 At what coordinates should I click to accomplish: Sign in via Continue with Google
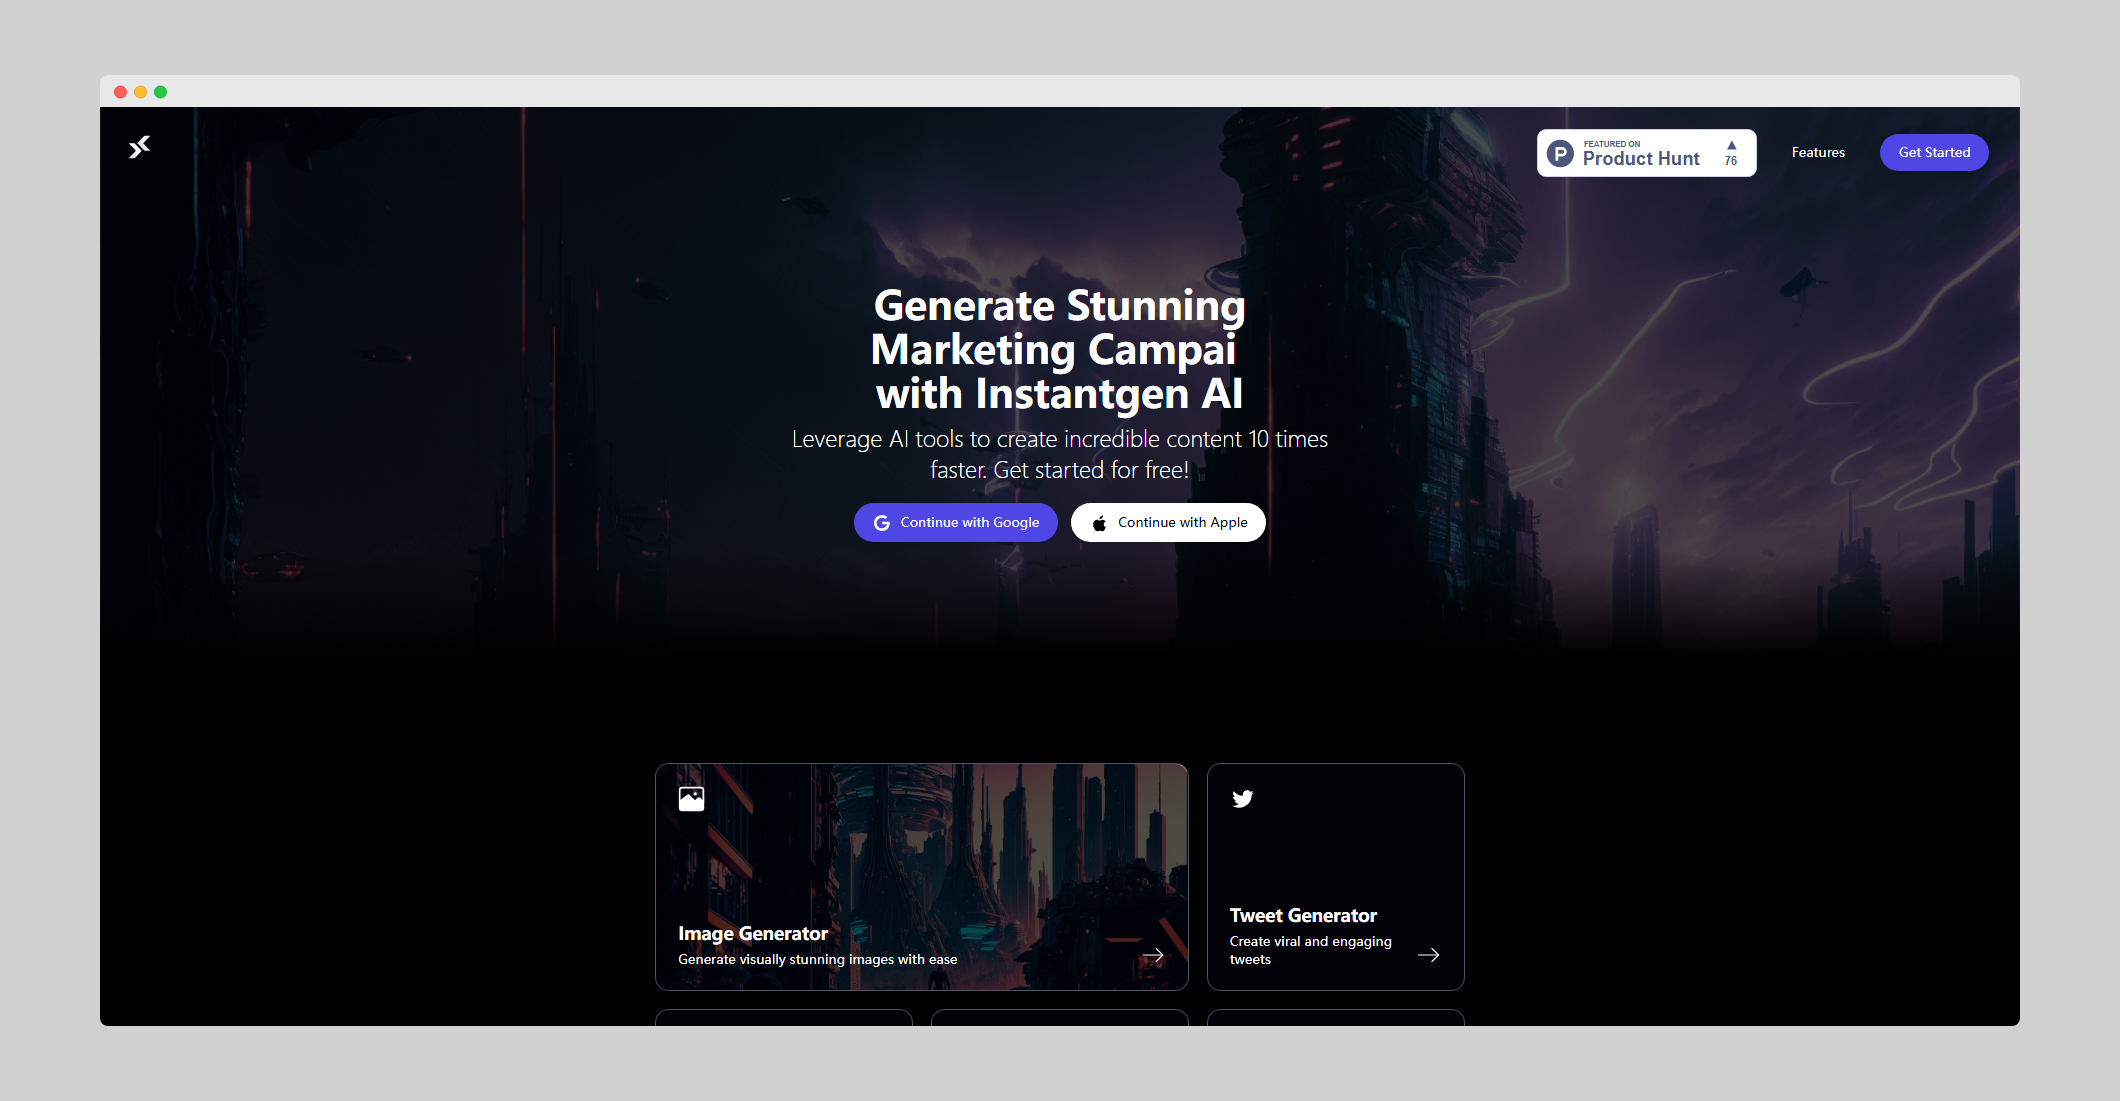point(956,523)
